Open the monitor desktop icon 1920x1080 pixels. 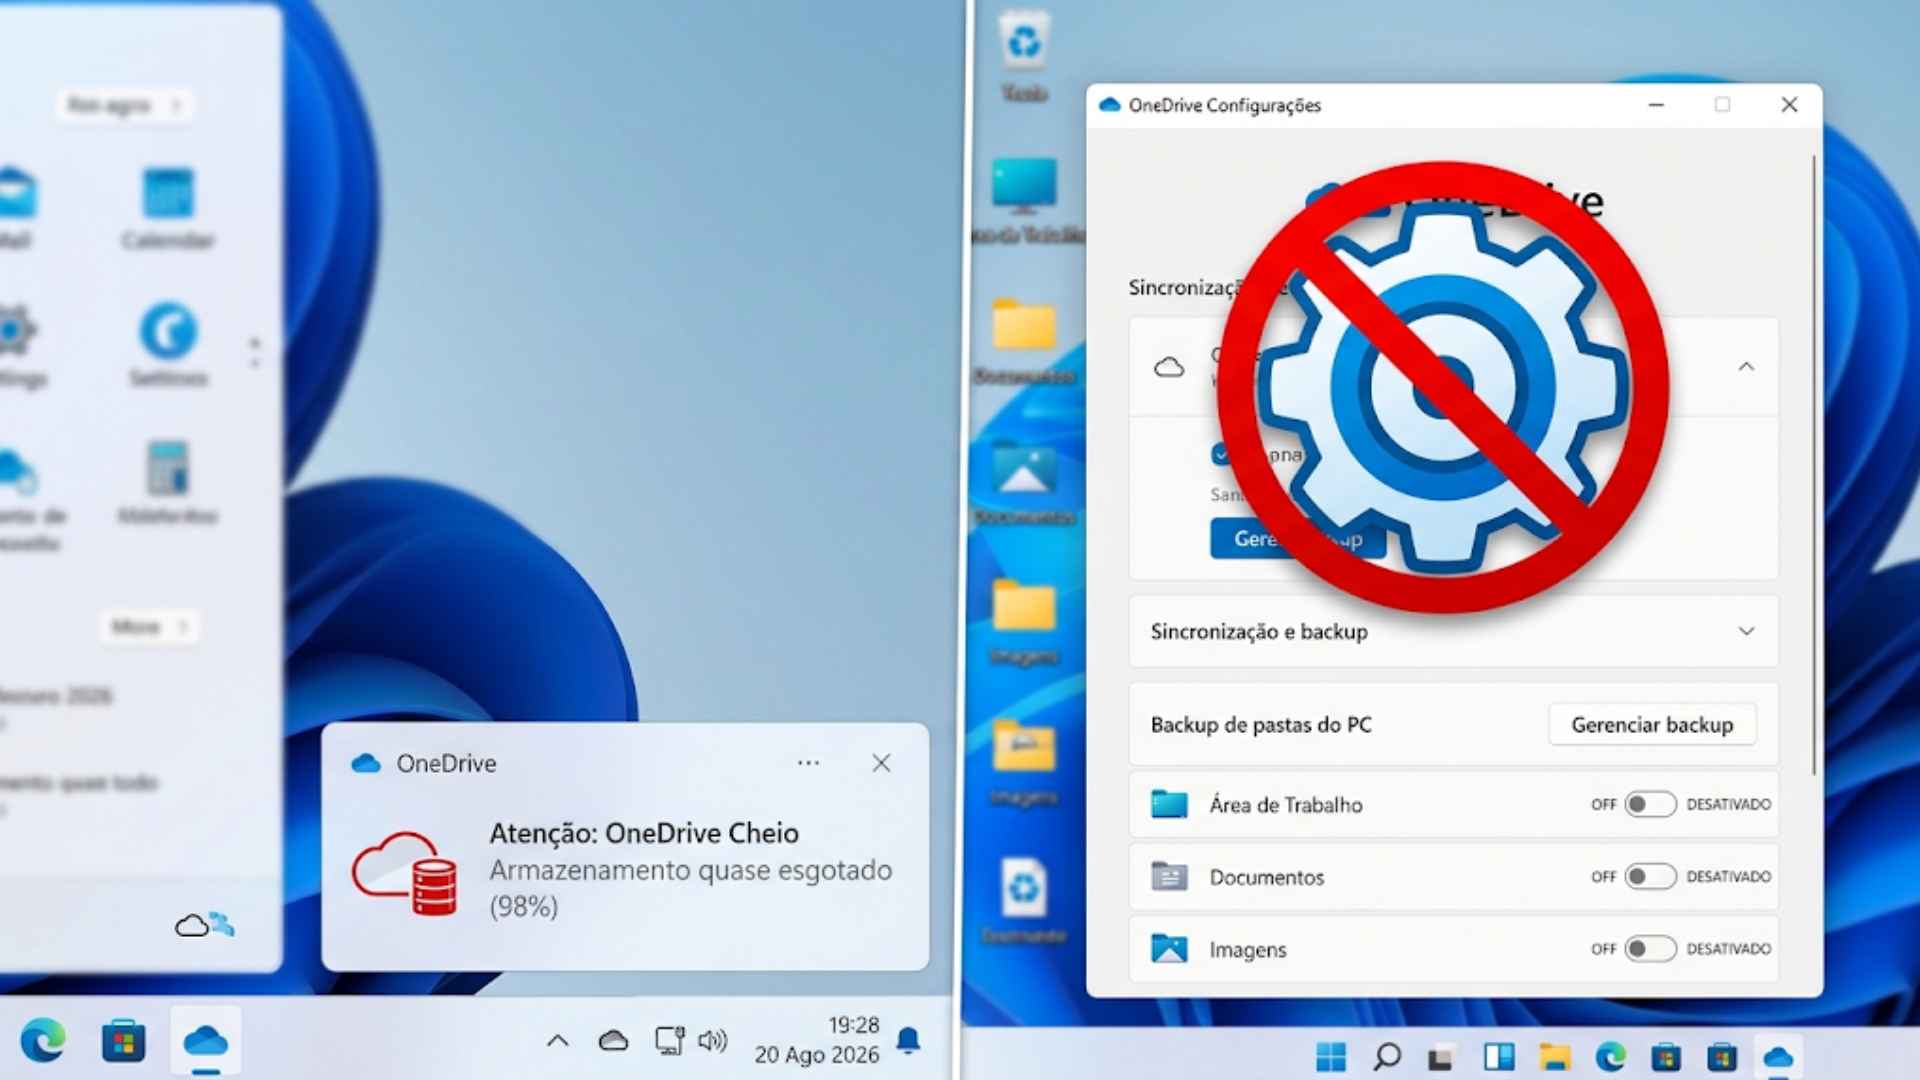[x=1024, y=198]
